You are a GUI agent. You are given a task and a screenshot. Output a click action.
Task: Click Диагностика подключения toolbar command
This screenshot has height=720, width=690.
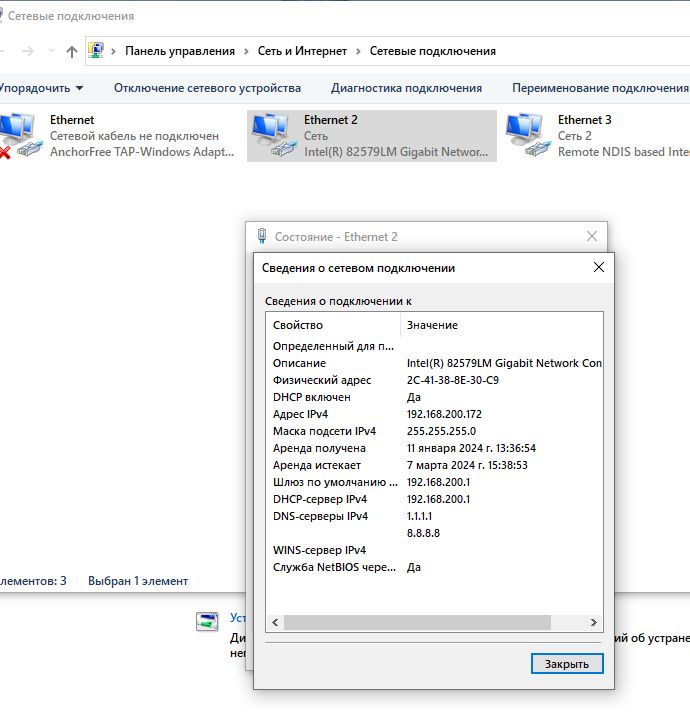pyautogui.click(x=406, y=88)
